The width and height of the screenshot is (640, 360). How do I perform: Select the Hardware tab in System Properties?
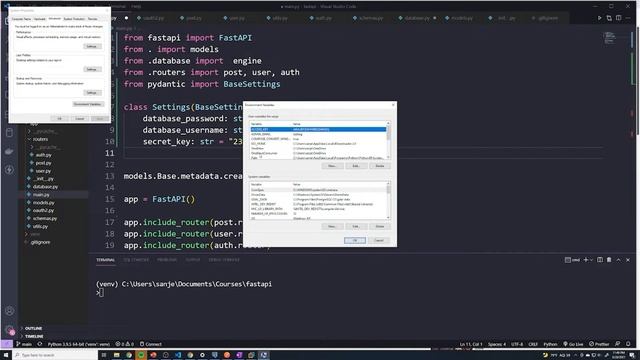40,19
